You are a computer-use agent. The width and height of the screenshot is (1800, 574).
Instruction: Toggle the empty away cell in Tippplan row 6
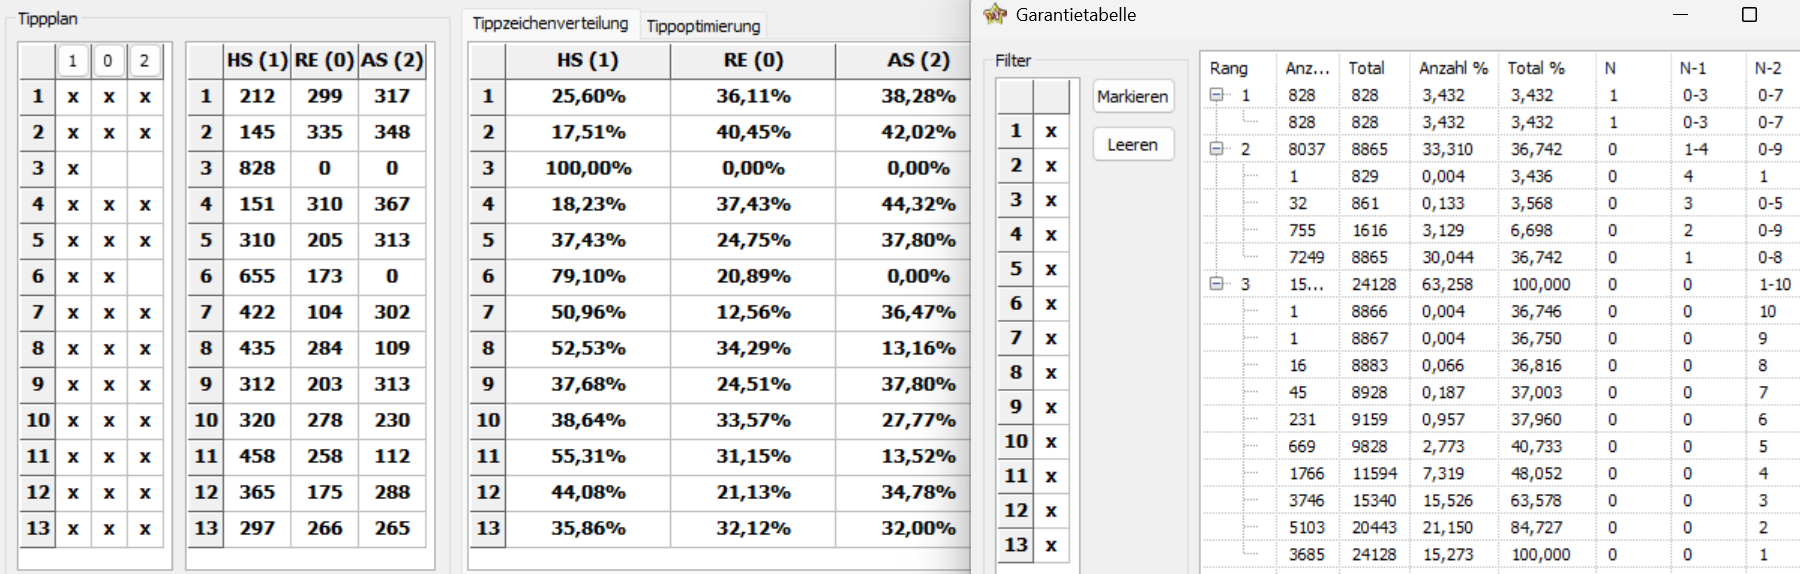click(145, 276)
